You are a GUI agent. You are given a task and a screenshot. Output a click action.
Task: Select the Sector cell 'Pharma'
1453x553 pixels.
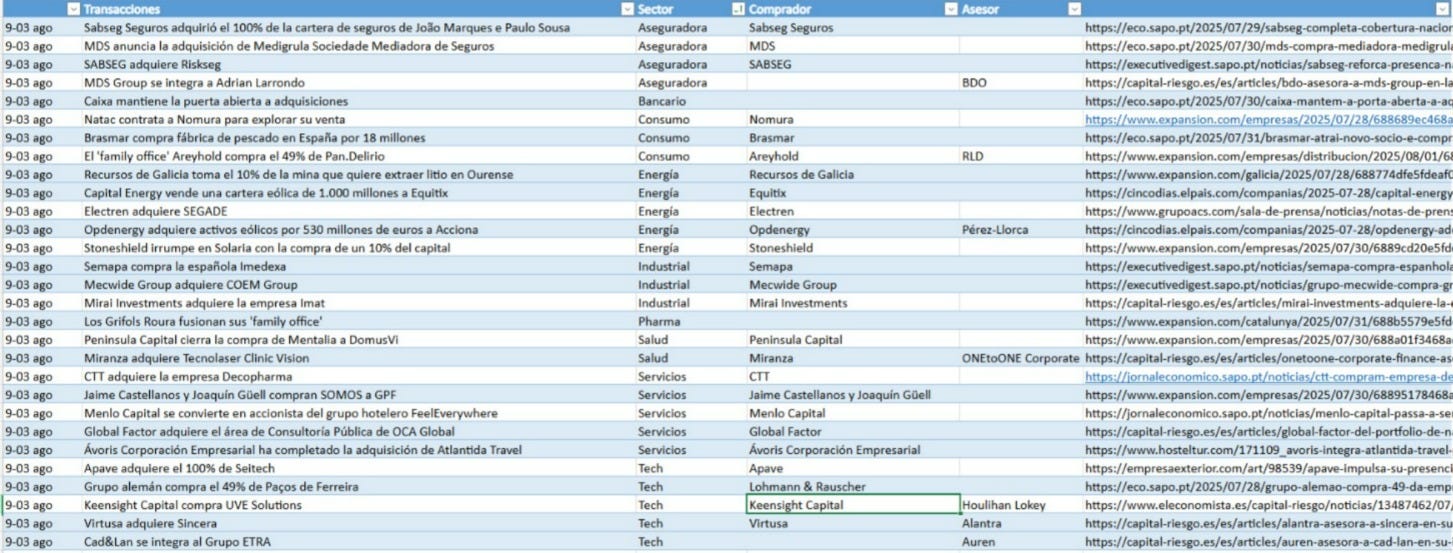(x=691, y=322)
